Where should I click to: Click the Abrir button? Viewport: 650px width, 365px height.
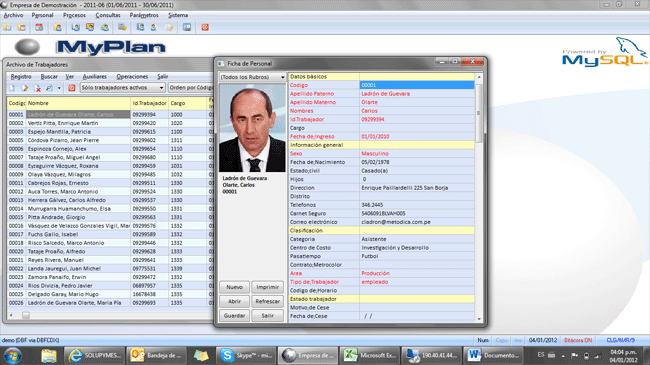coord(234,302)
